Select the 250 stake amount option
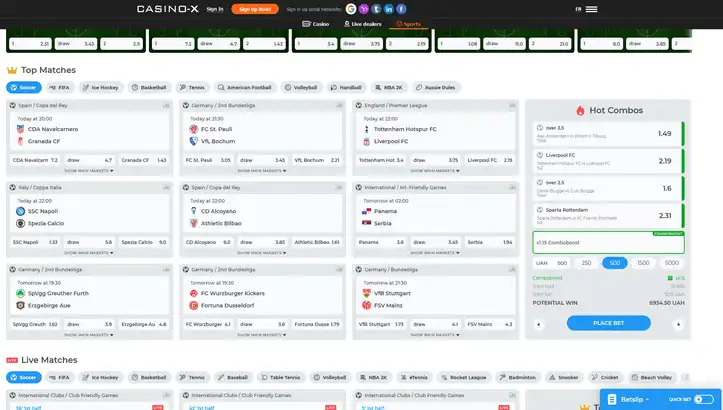This screenshot has width=723, height=410. pos(586,263)
